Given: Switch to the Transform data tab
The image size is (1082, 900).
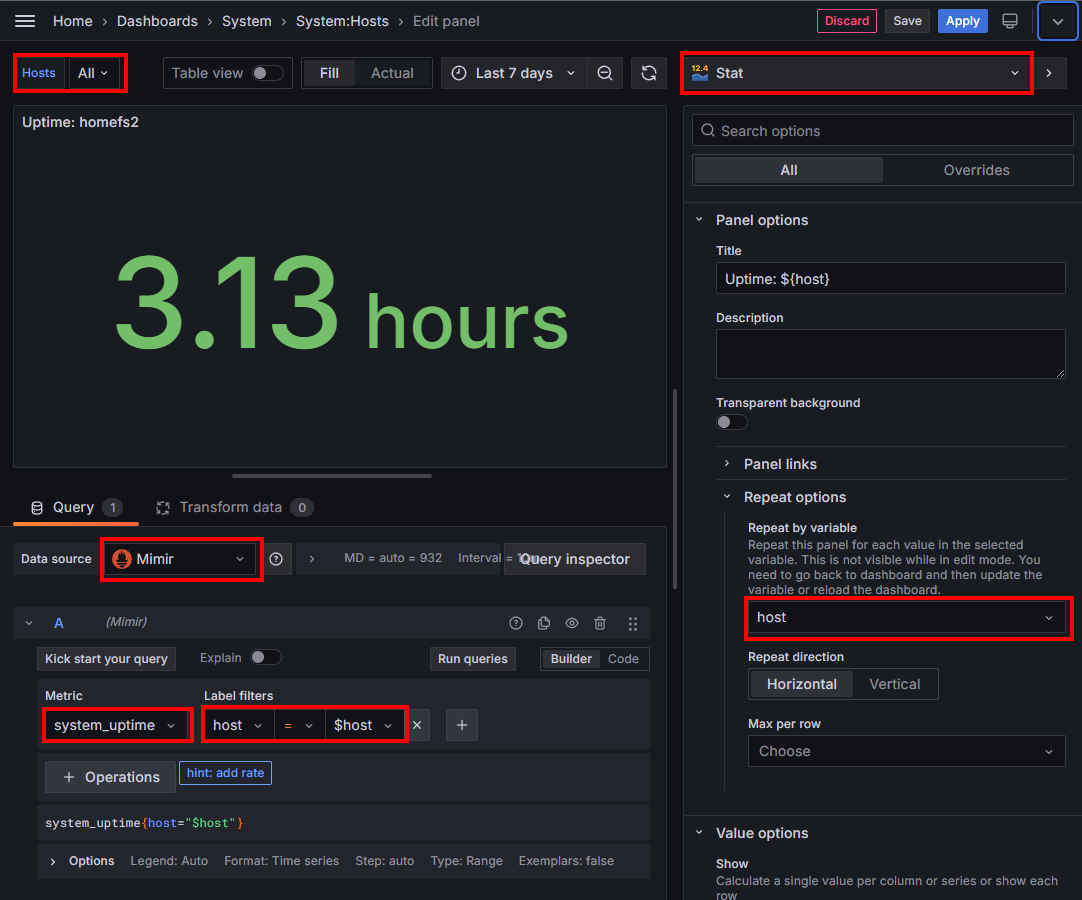Looking at the screenshot, I should pos(235,508).
